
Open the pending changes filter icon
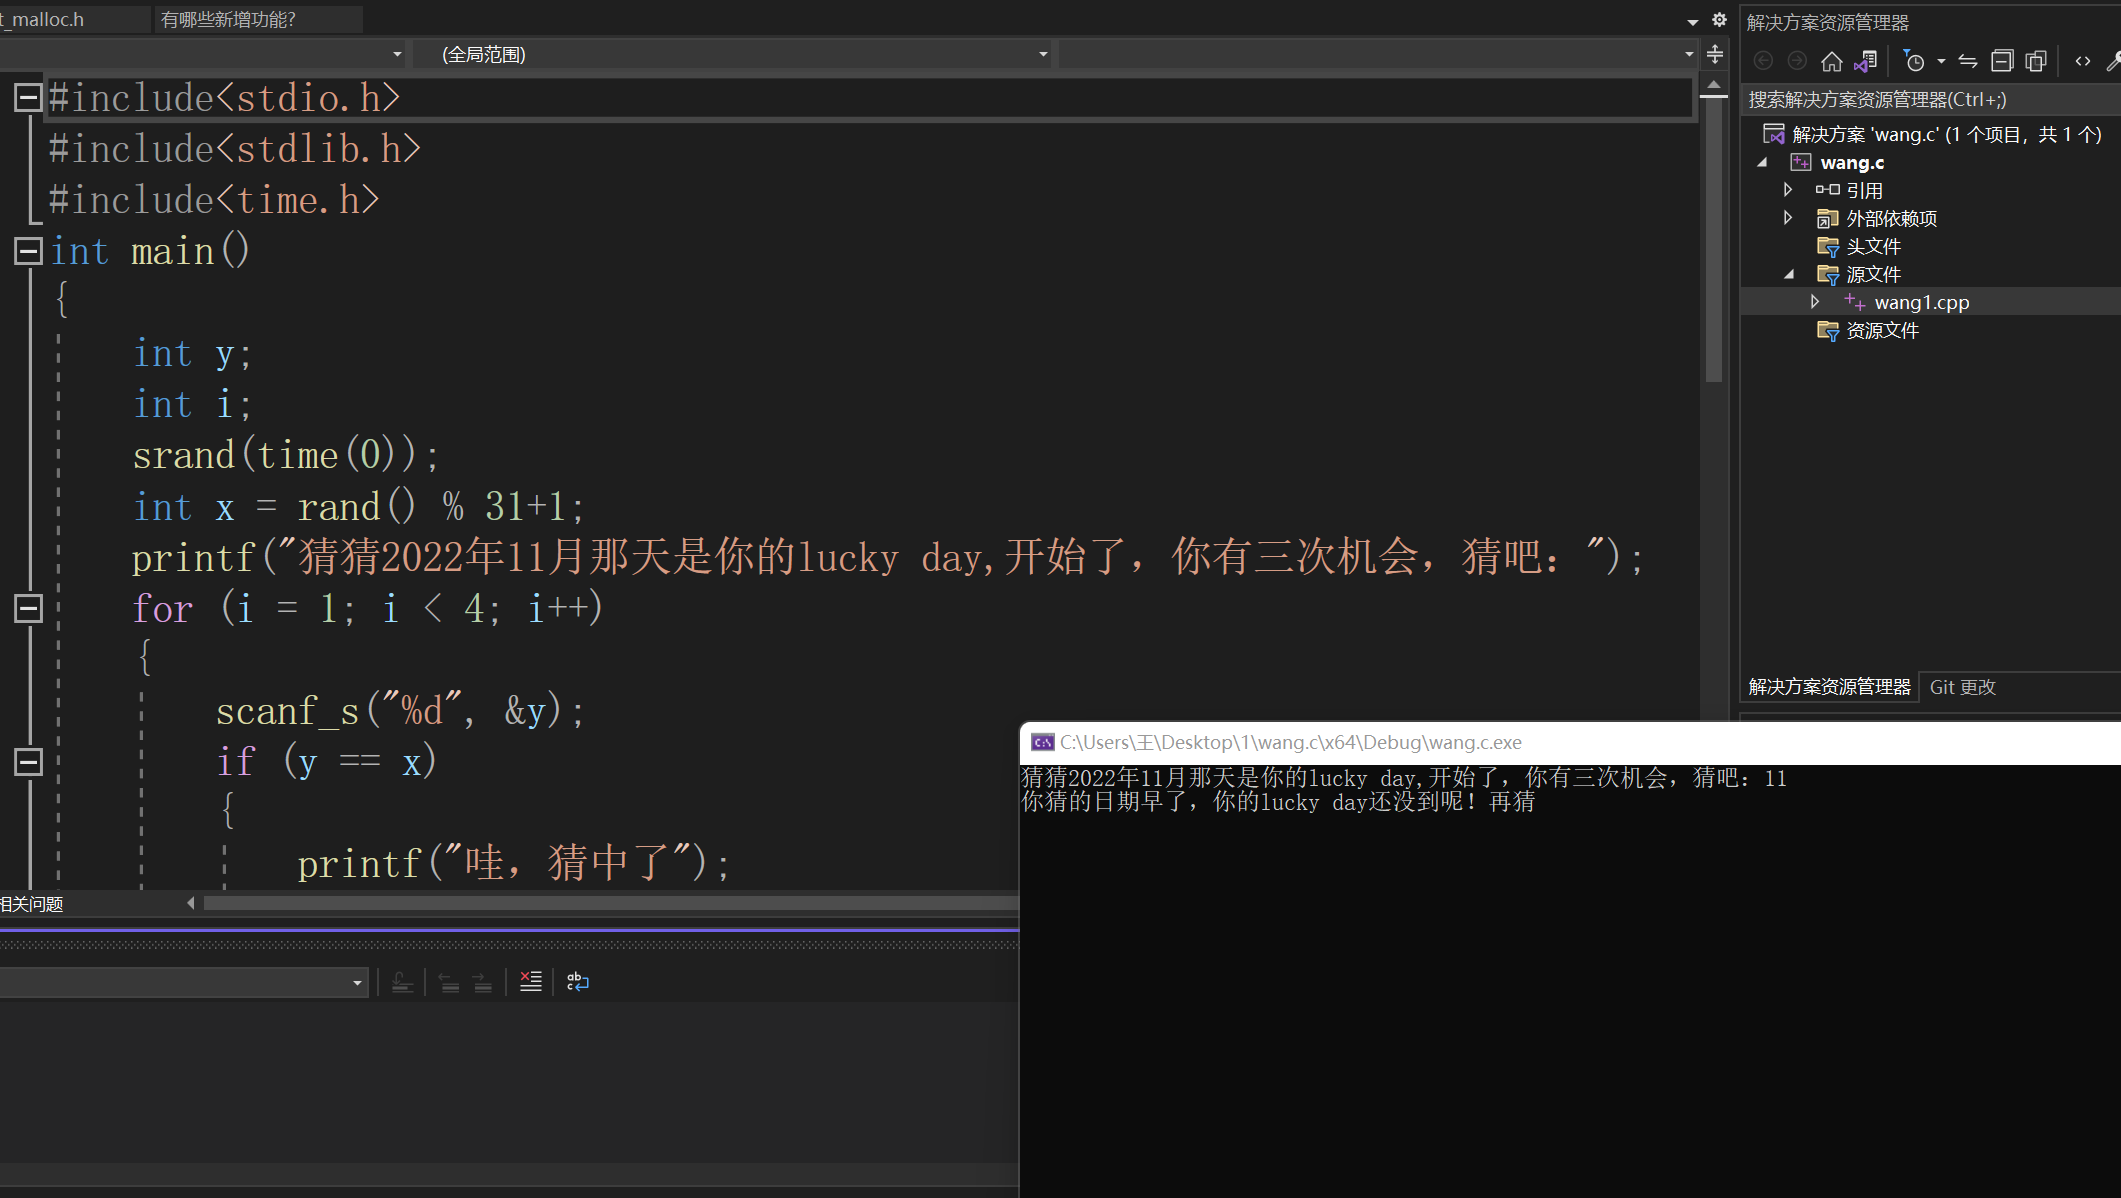[1914, 62]
